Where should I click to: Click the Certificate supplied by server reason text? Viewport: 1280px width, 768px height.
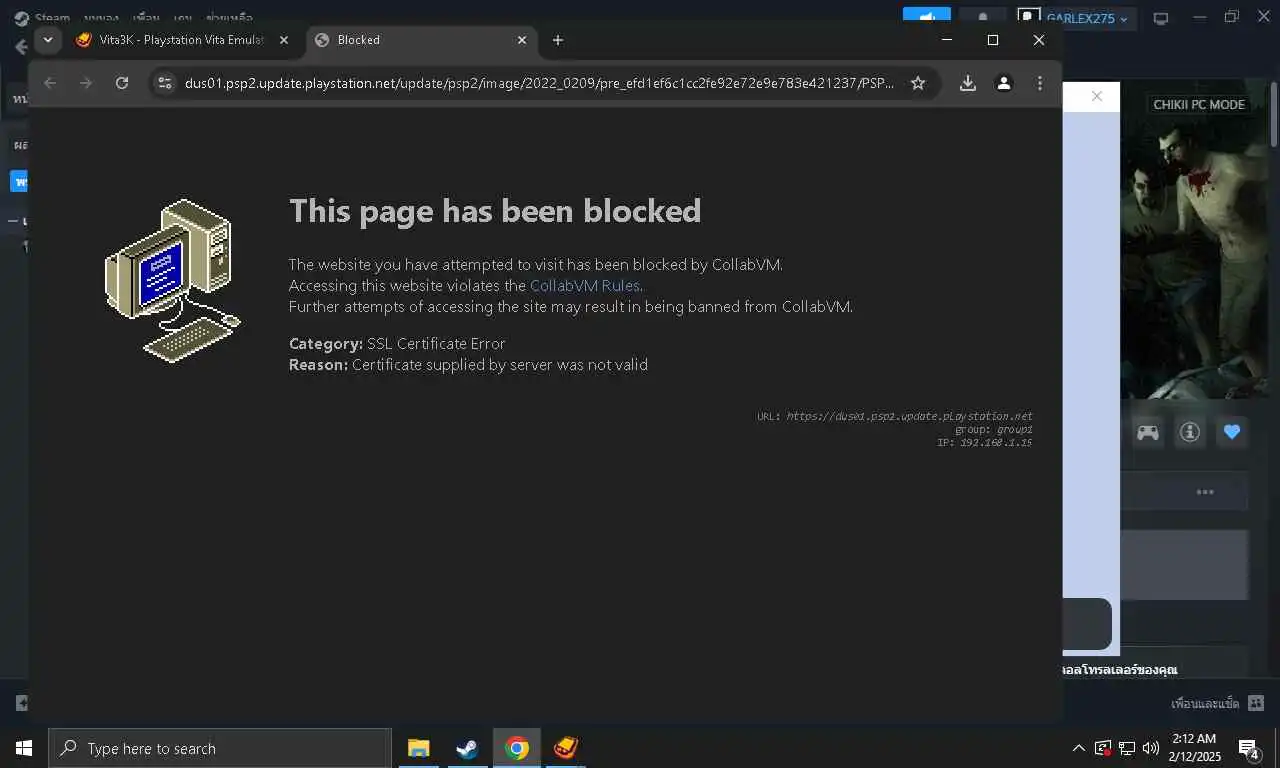[x=500, y=365]
